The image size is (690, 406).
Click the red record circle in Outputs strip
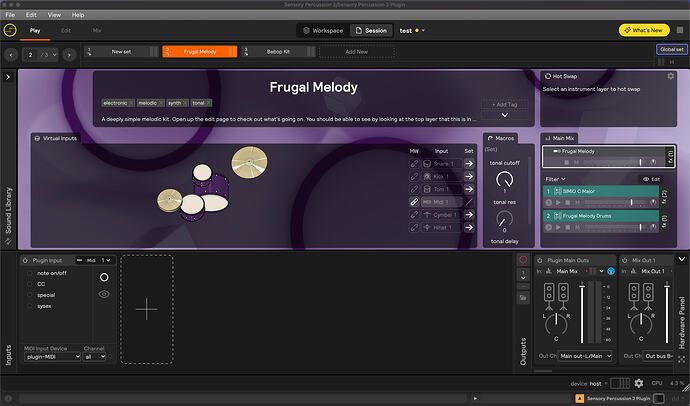[x=523, y=260]
